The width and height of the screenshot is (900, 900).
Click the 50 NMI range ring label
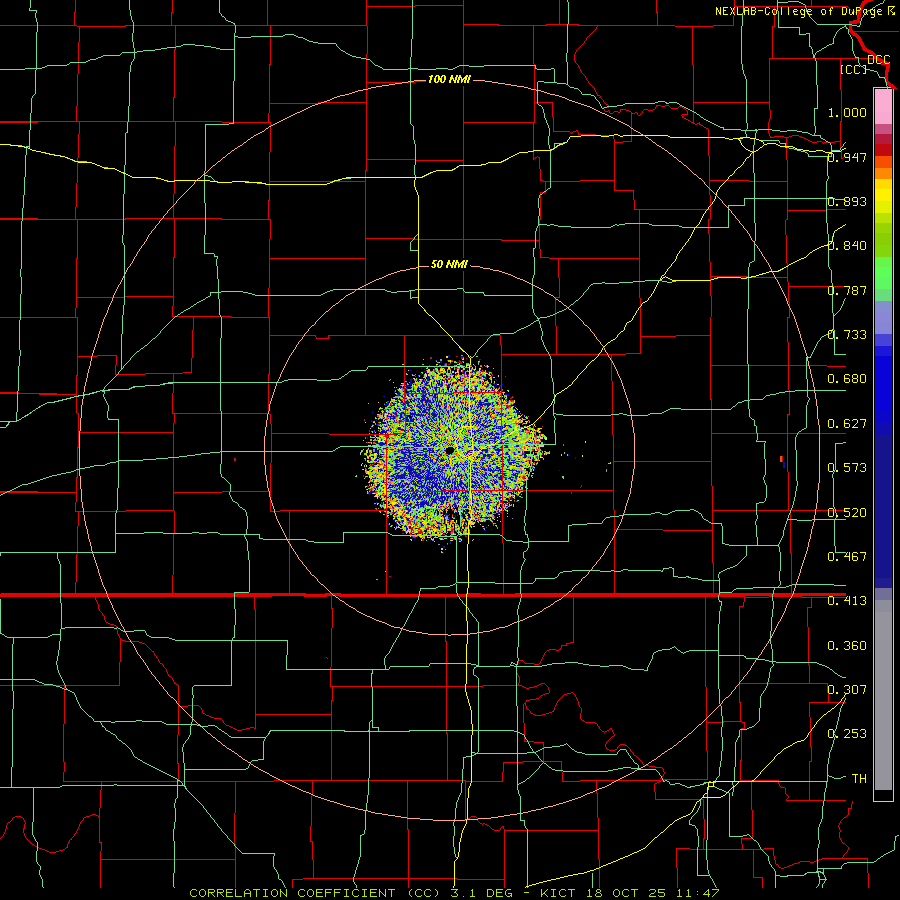coord(449,264)
